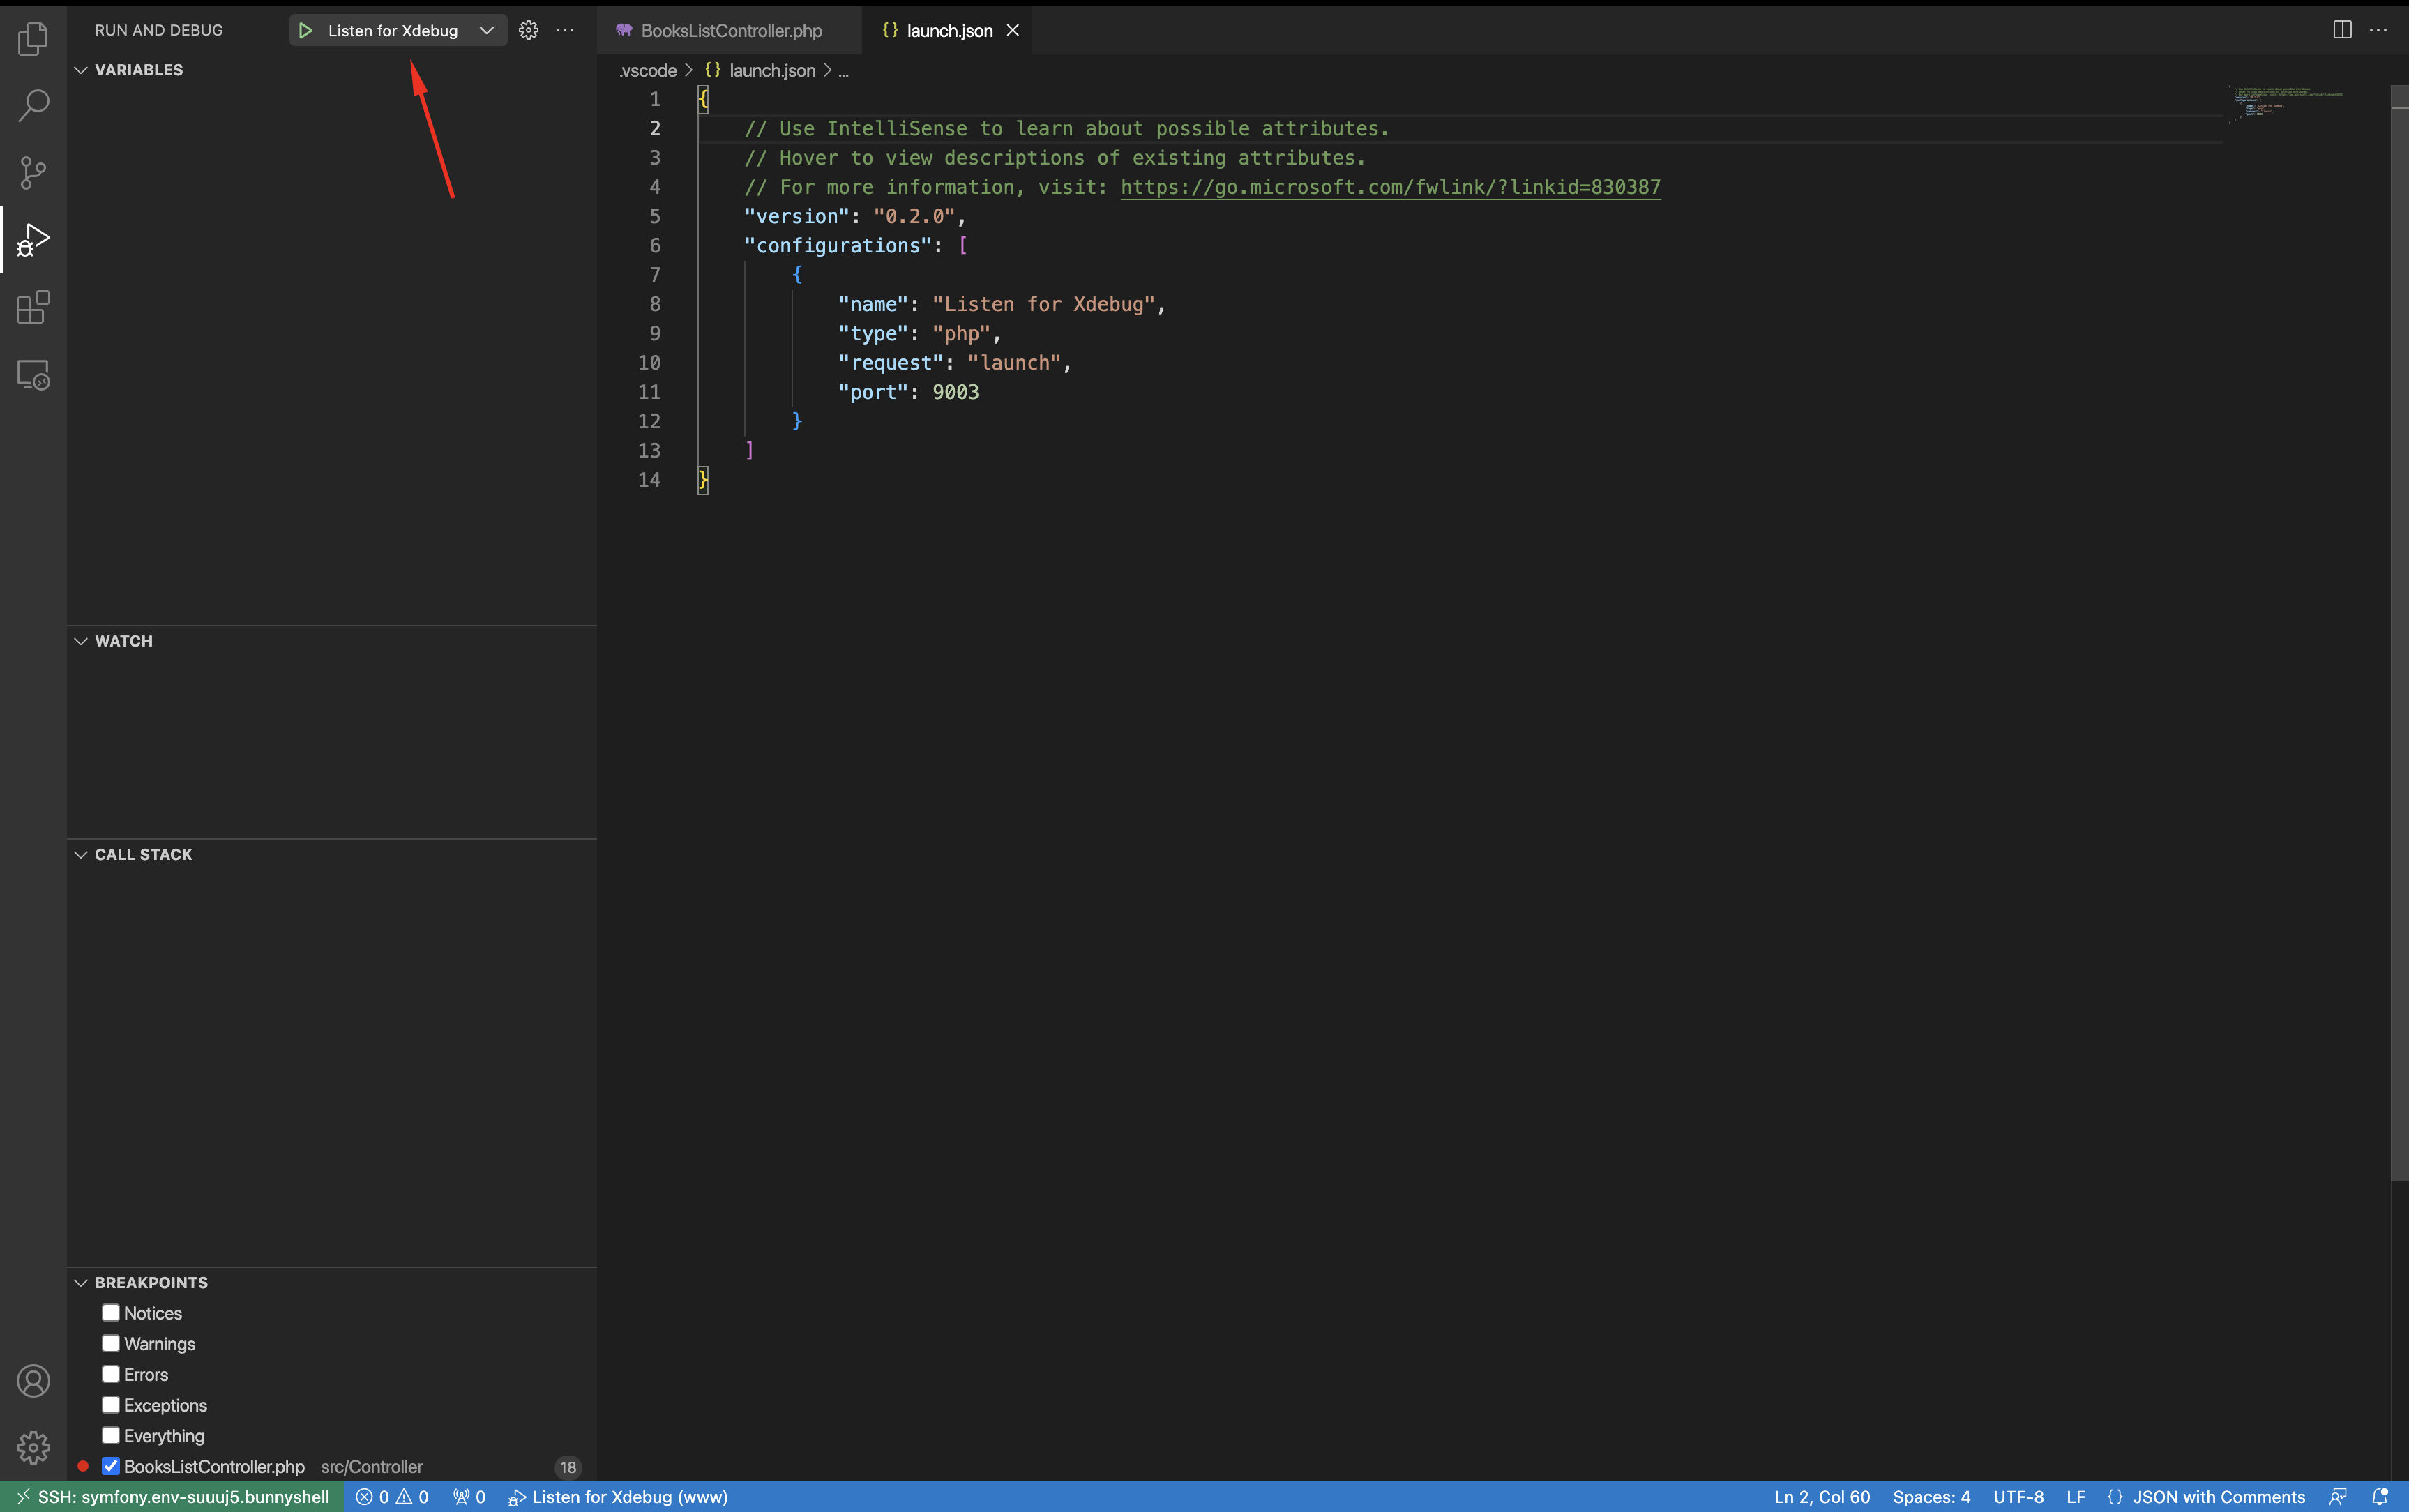This screenshot has width=2409, height=1512.
Task: Click the feedback icon in status bar
Action: coord(2338,1497)
